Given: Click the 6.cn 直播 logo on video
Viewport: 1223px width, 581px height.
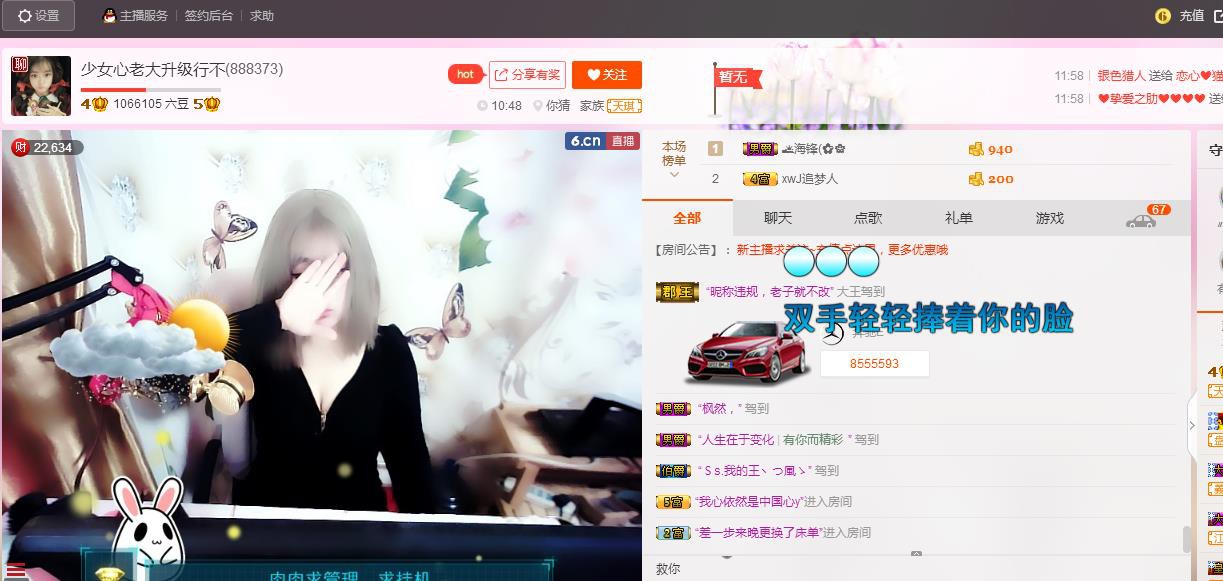Looking at the screenshot, I should (x=602, y=141).
